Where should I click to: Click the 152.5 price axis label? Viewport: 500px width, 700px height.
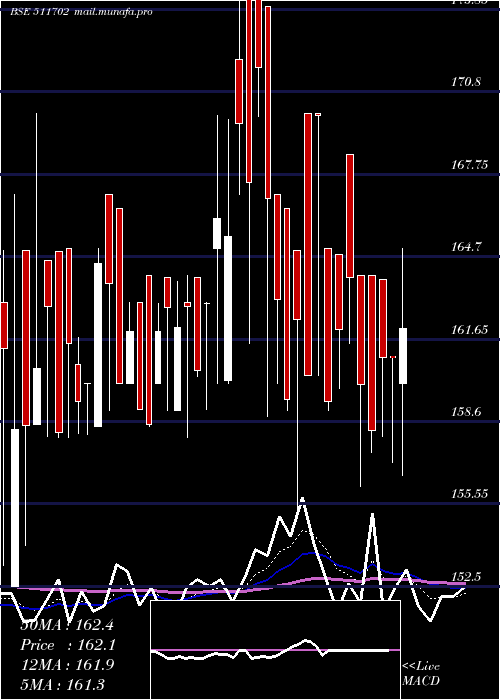click(x=466, y=576)
